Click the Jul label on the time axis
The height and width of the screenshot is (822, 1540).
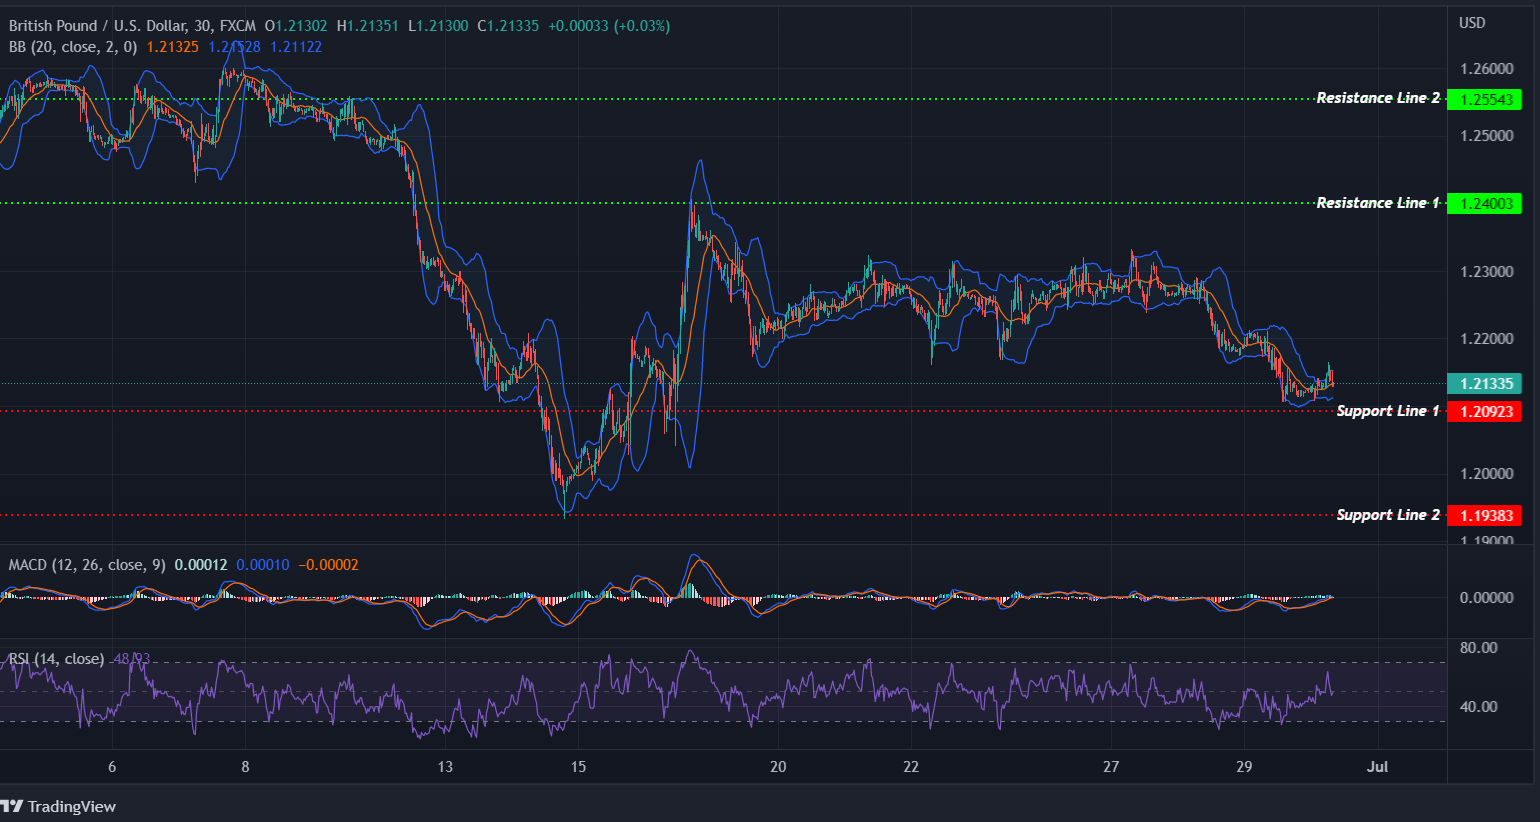click(x=1378, y=767)
